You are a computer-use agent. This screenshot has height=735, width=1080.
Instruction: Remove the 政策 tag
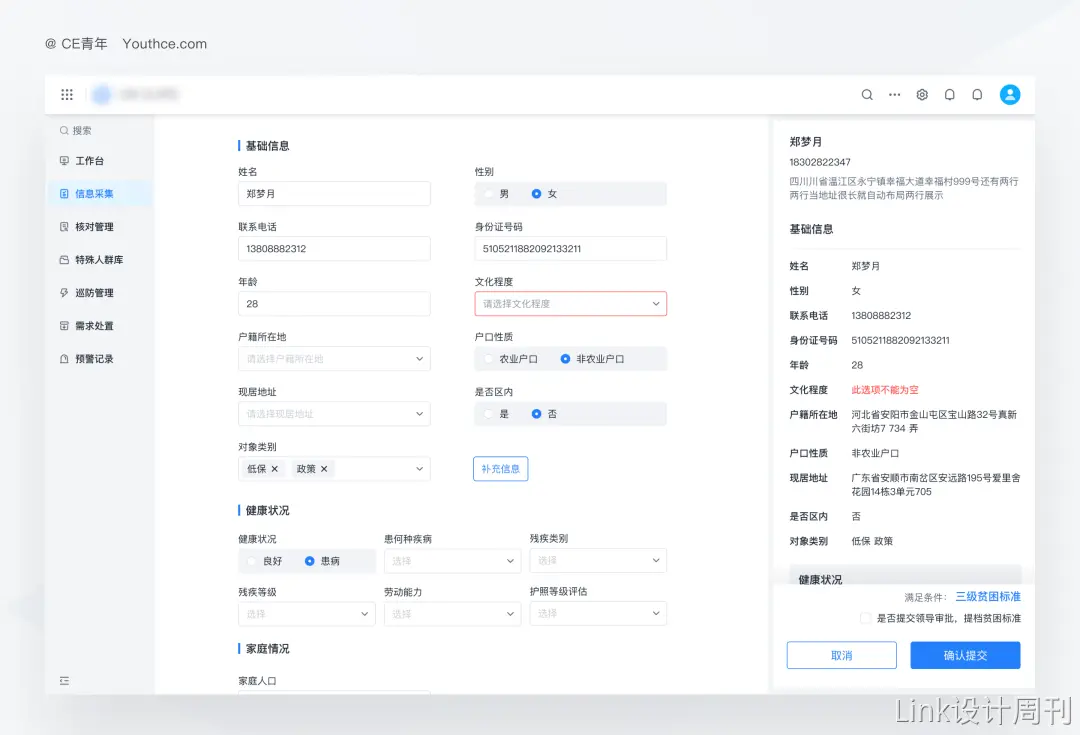pyautogui.click(x=324, y=469)
